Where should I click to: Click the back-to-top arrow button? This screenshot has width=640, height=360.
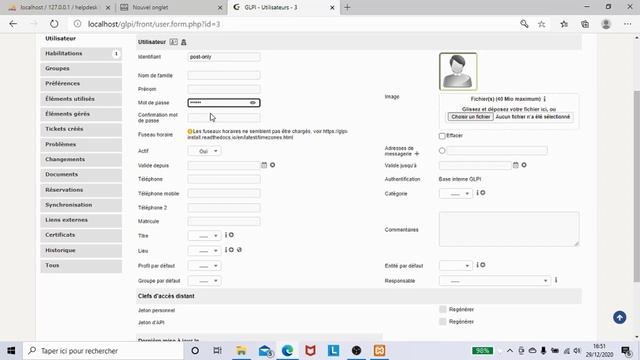coord(620,318)
